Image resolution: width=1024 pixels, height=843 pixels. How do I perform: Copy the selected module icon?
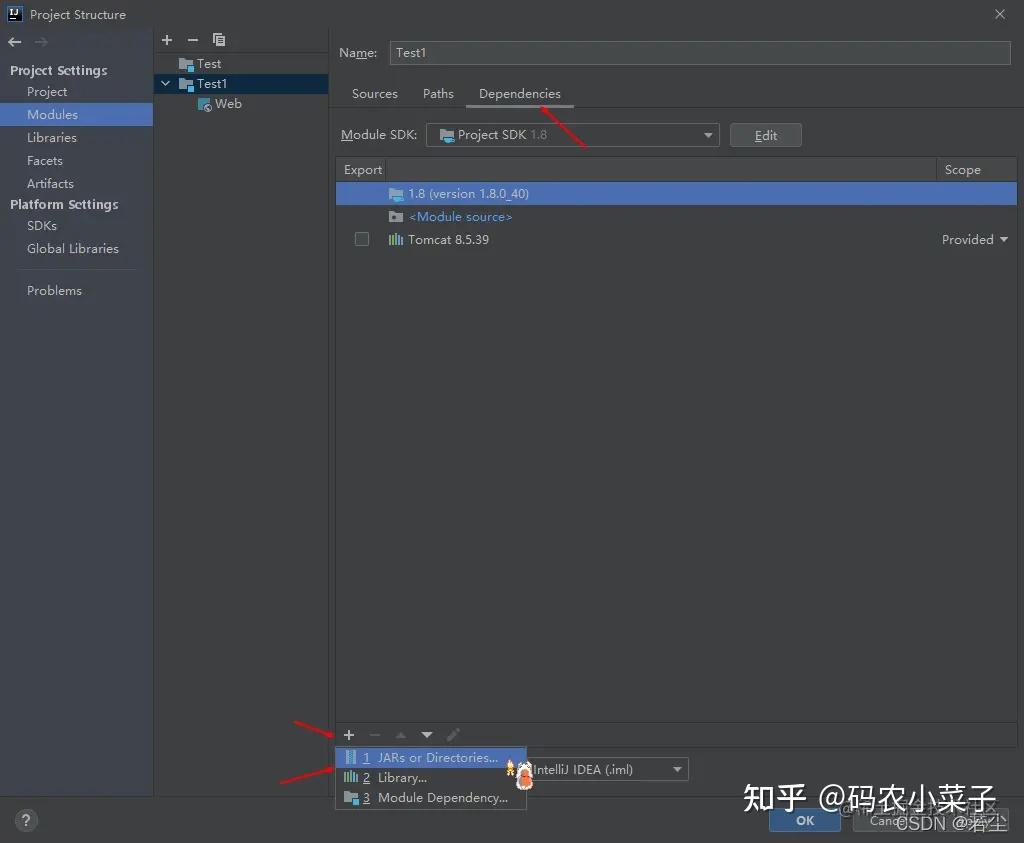pyautogui.click(x=219, y=40)
